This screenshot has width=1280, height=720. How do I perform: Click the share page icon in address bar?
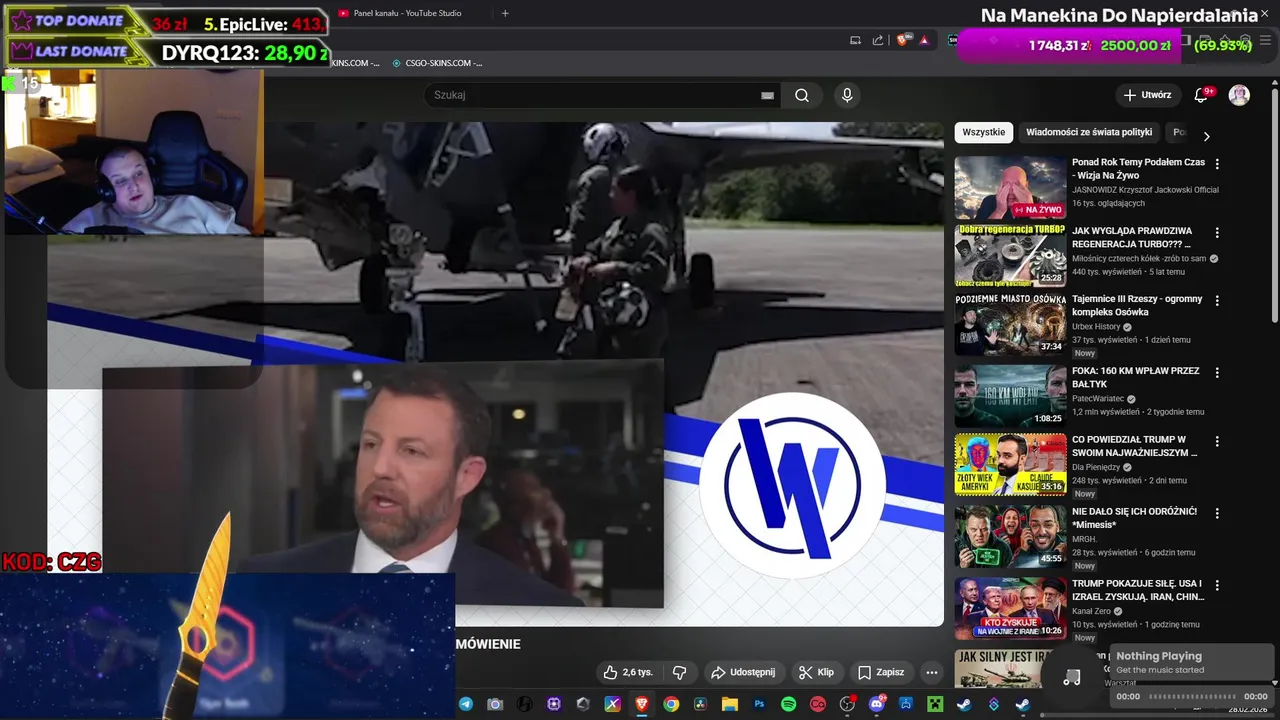coord(878,40)
